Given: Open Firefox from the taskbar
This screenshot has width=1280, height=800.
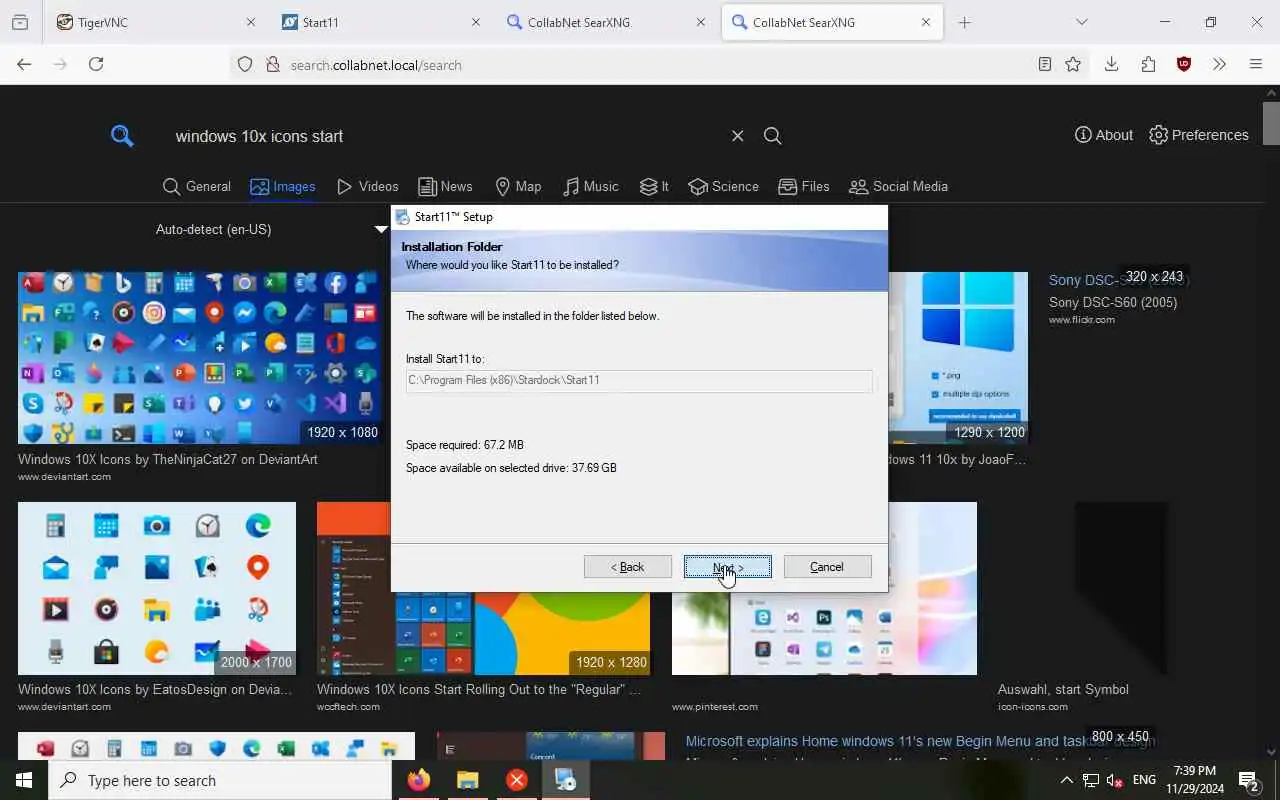Looking at the screenshot, I should coord(419,780).
